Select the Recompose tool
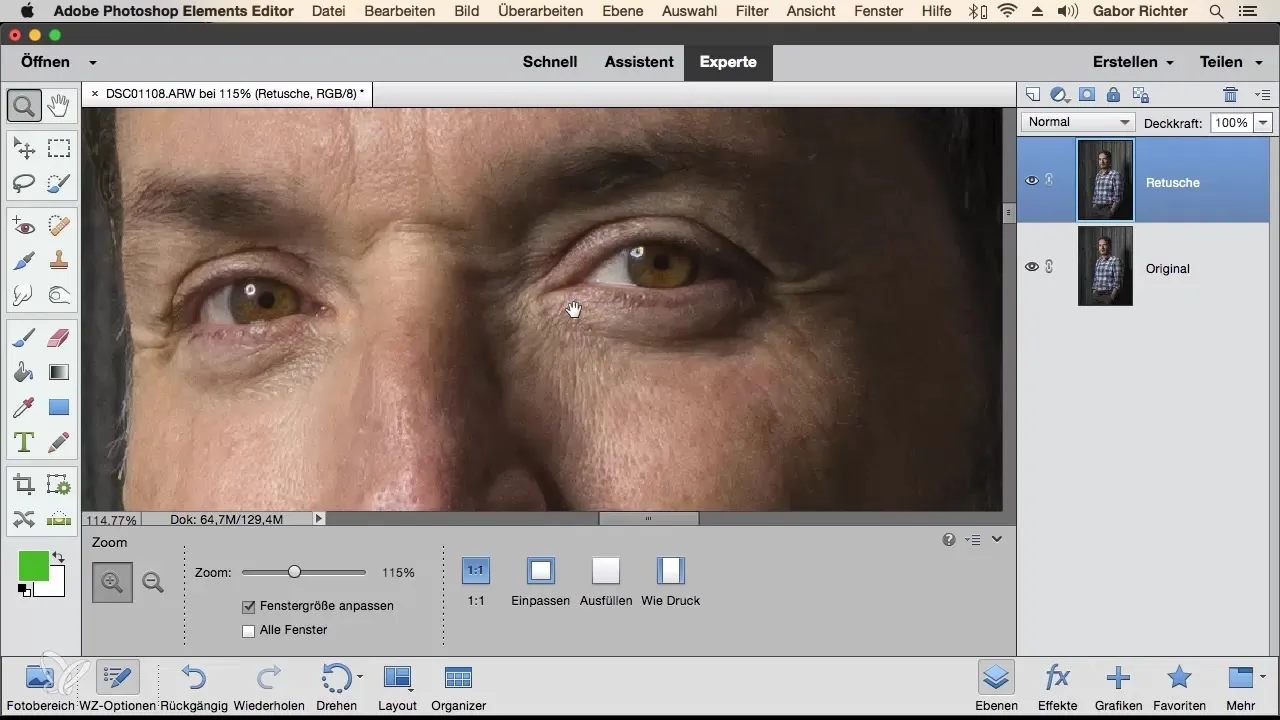Screen dimensions: 1280x720 pyautogui.click(x=59, y=485)
